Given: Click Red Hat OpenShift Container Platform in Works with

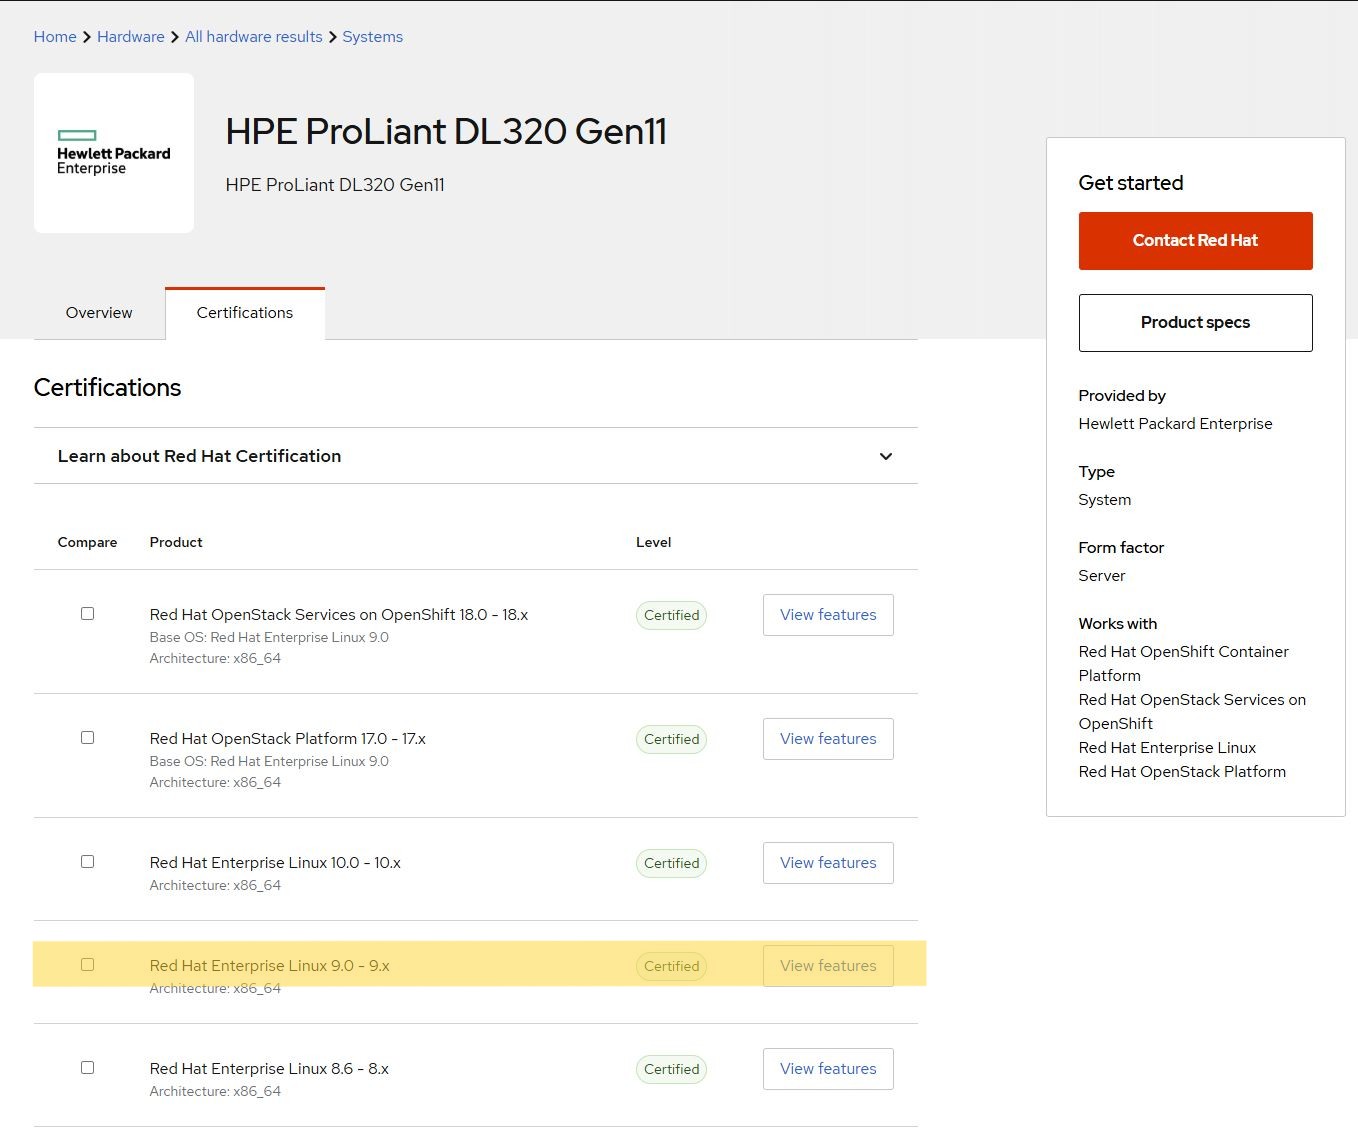Looking at the screenshot, I should pyautogui.click(x=1183, y=664).
